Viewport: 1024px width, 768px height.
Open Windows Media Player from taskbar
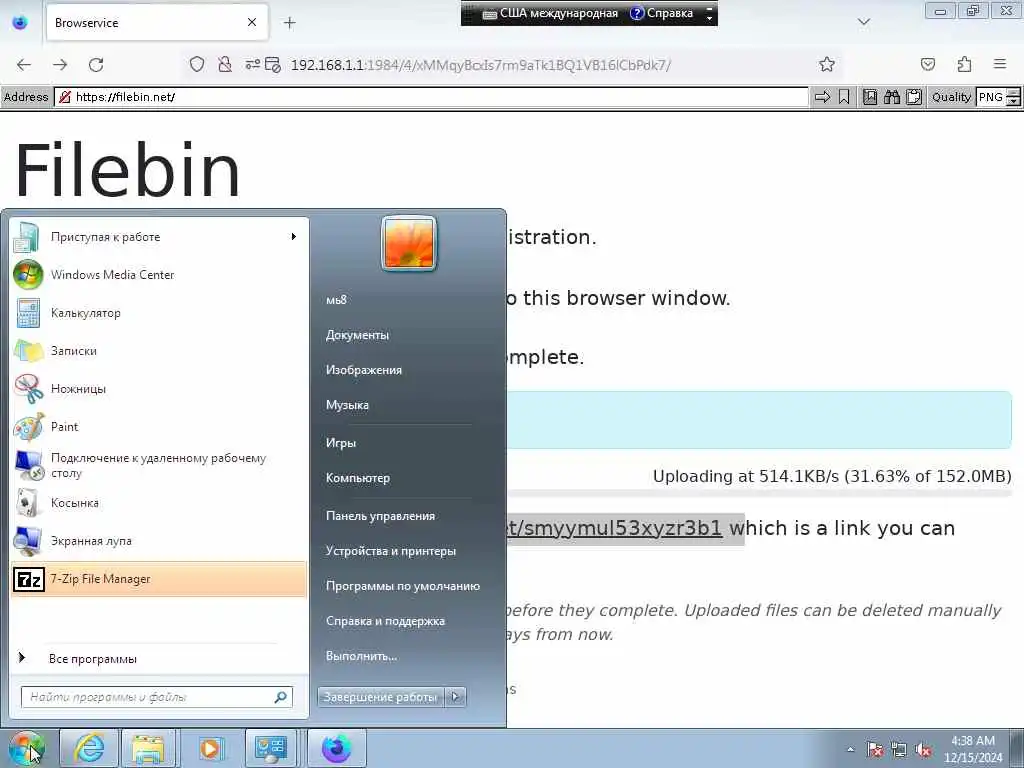[x=210, y=748]
